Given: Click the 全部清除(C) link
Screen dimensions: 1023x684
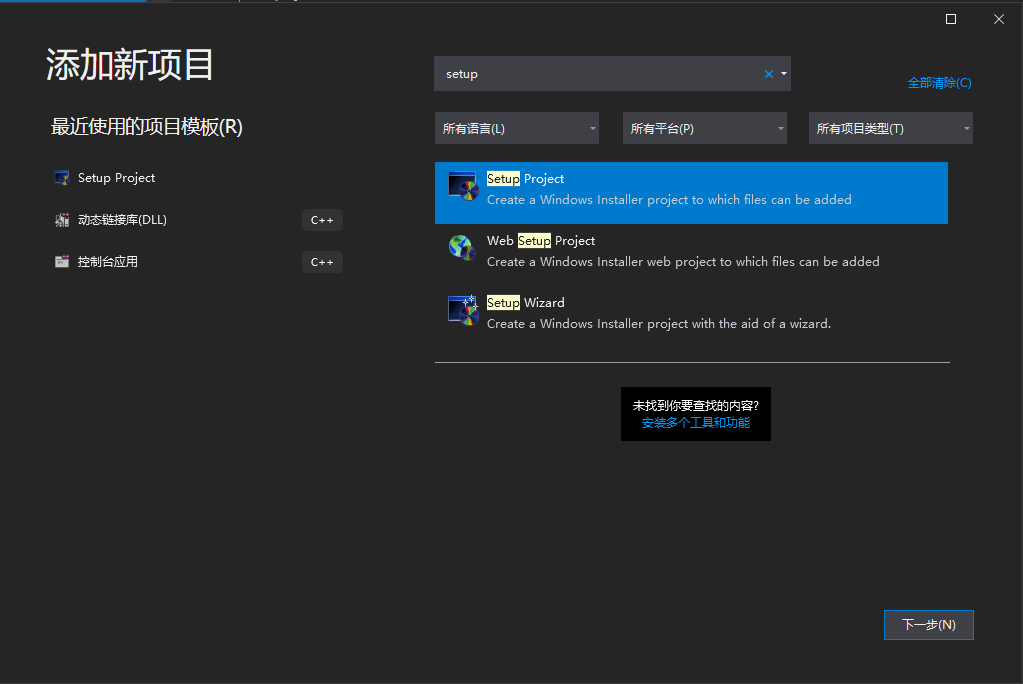Looking at the screenshot, I should coord(938,82).
